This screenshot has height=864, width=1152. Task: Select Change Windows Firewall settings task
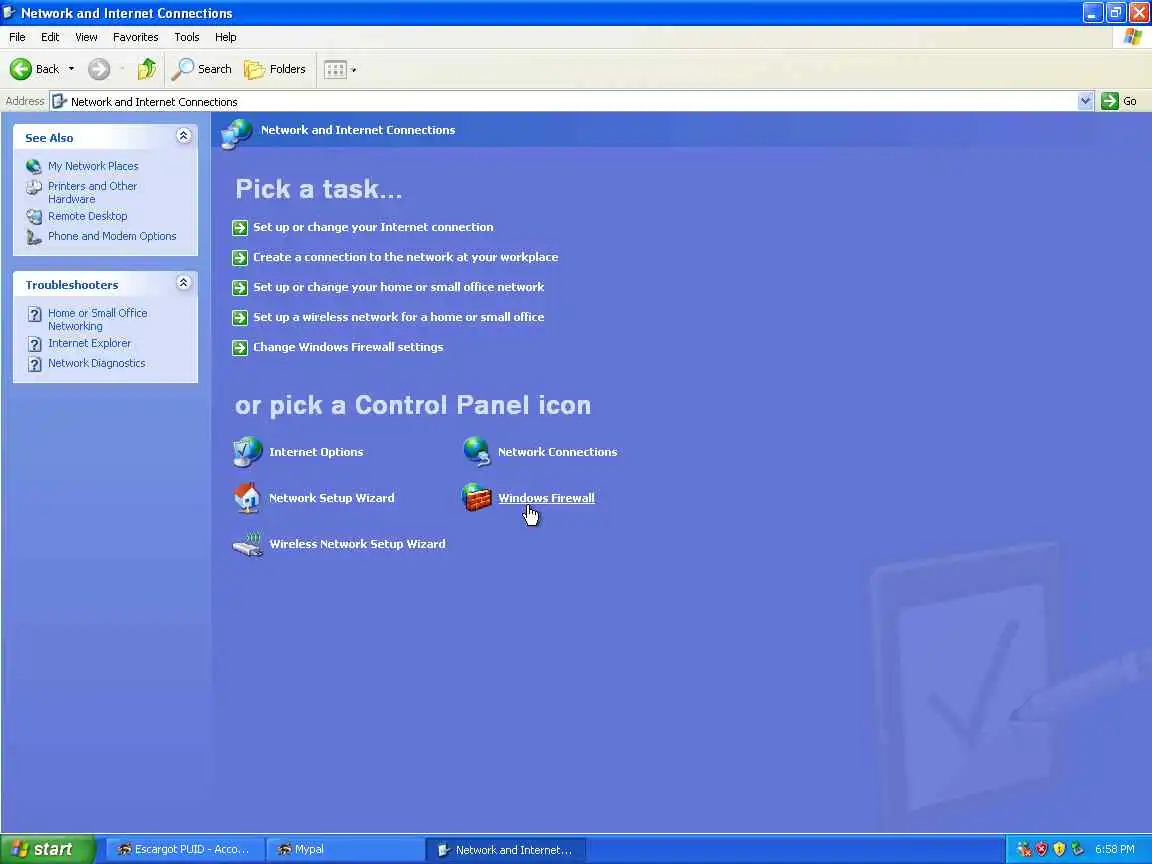(x=348, y=348)
